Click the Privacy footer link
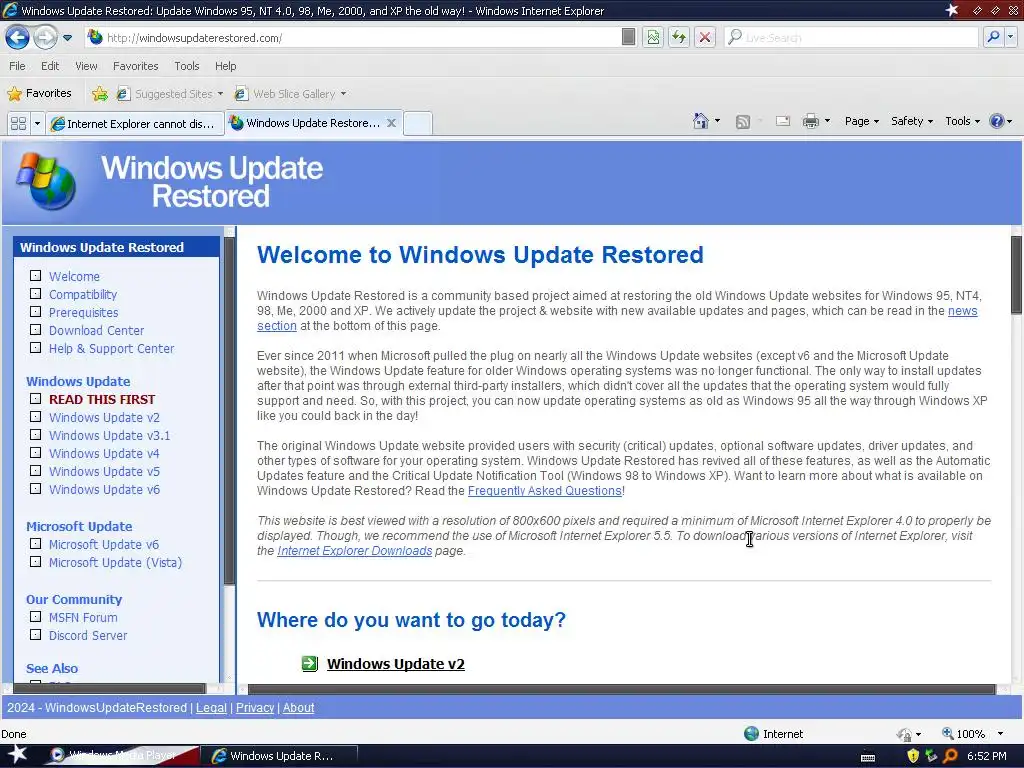The image size is (1024, 768). tap(255, 707)
